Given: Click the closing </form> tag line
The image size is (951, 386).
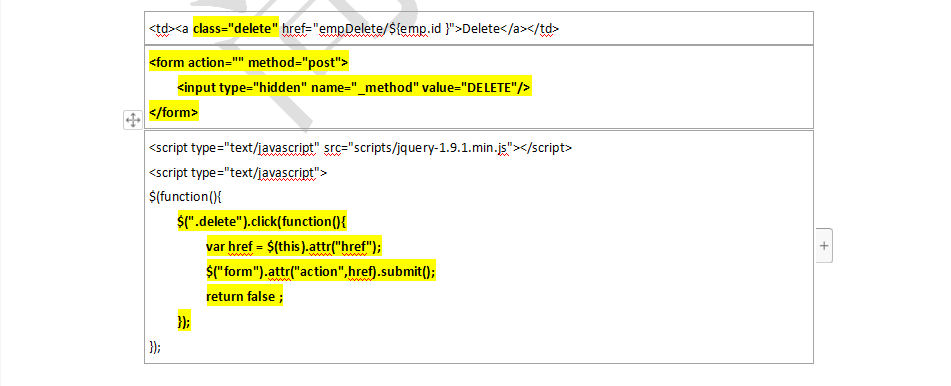Looking at the screenshot, I should 173,112.
